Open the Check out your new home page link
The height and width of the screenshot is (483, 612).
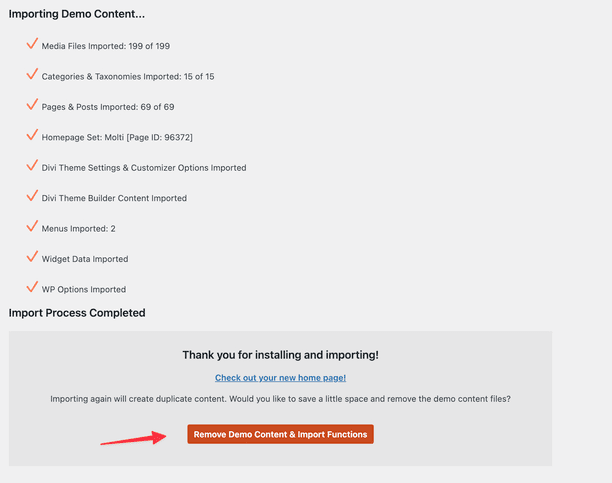point(280,378)
